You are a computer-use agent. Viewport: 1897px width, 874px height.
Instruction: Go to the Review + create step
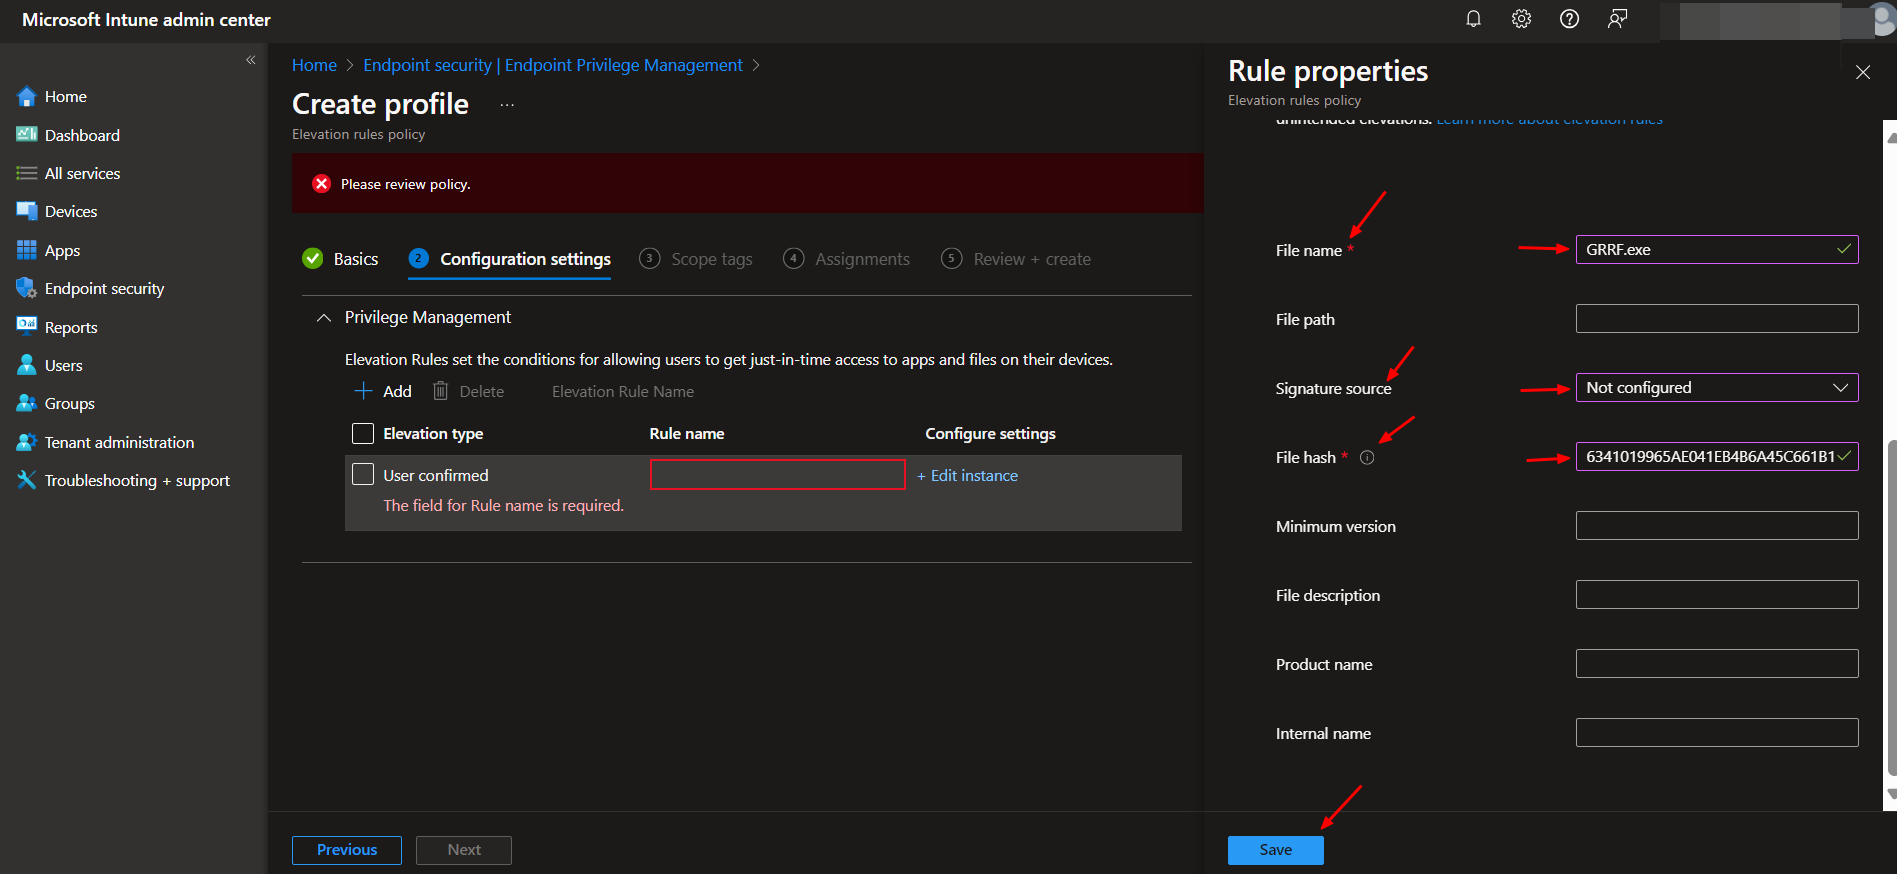[1016, 259]
